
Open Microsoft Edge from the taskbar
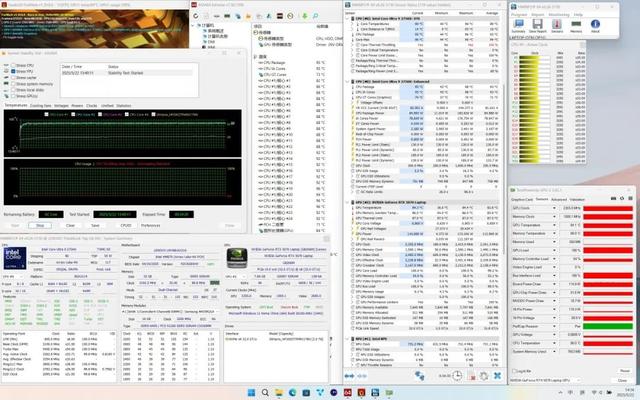[292, 393]
